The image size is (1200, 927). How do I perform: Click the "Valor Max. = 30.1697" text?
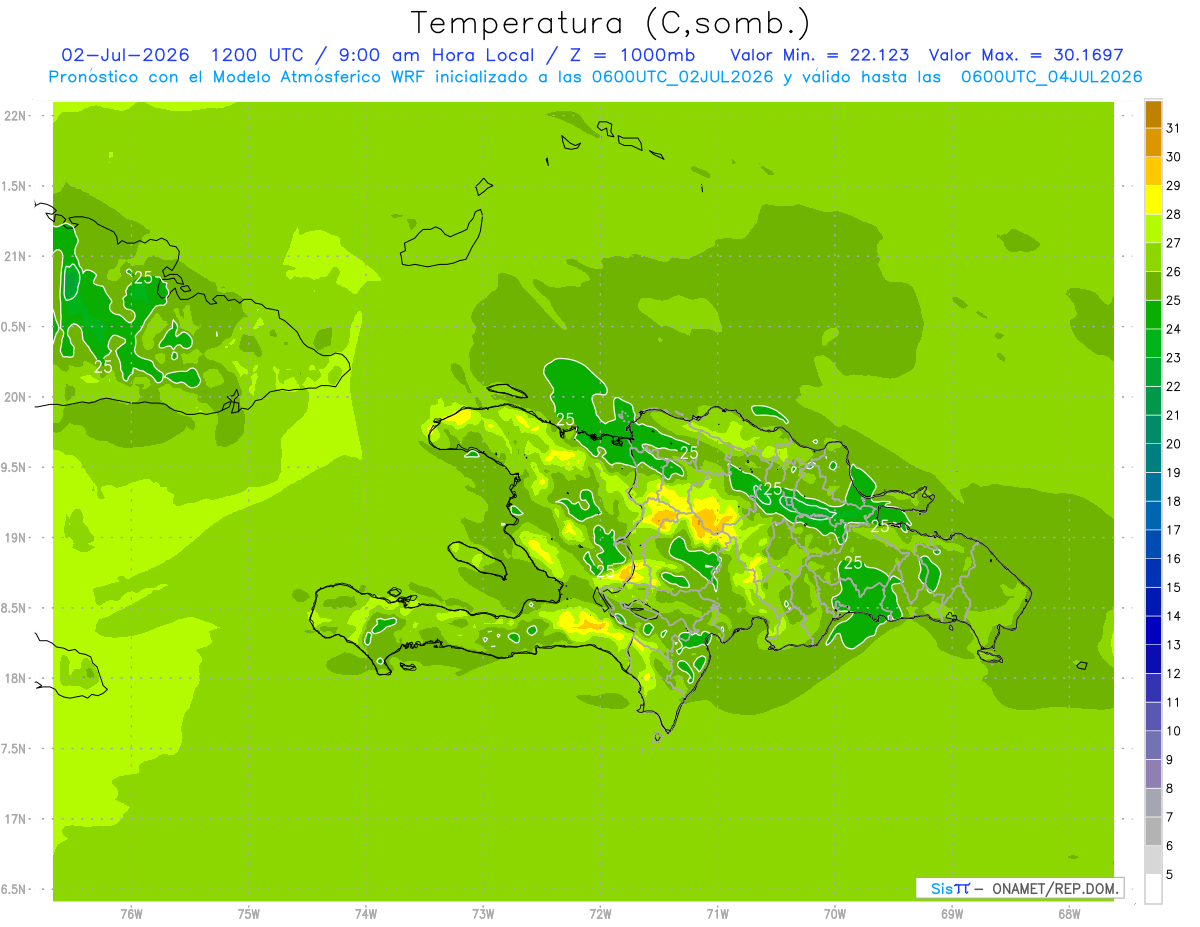(1026, 54)
